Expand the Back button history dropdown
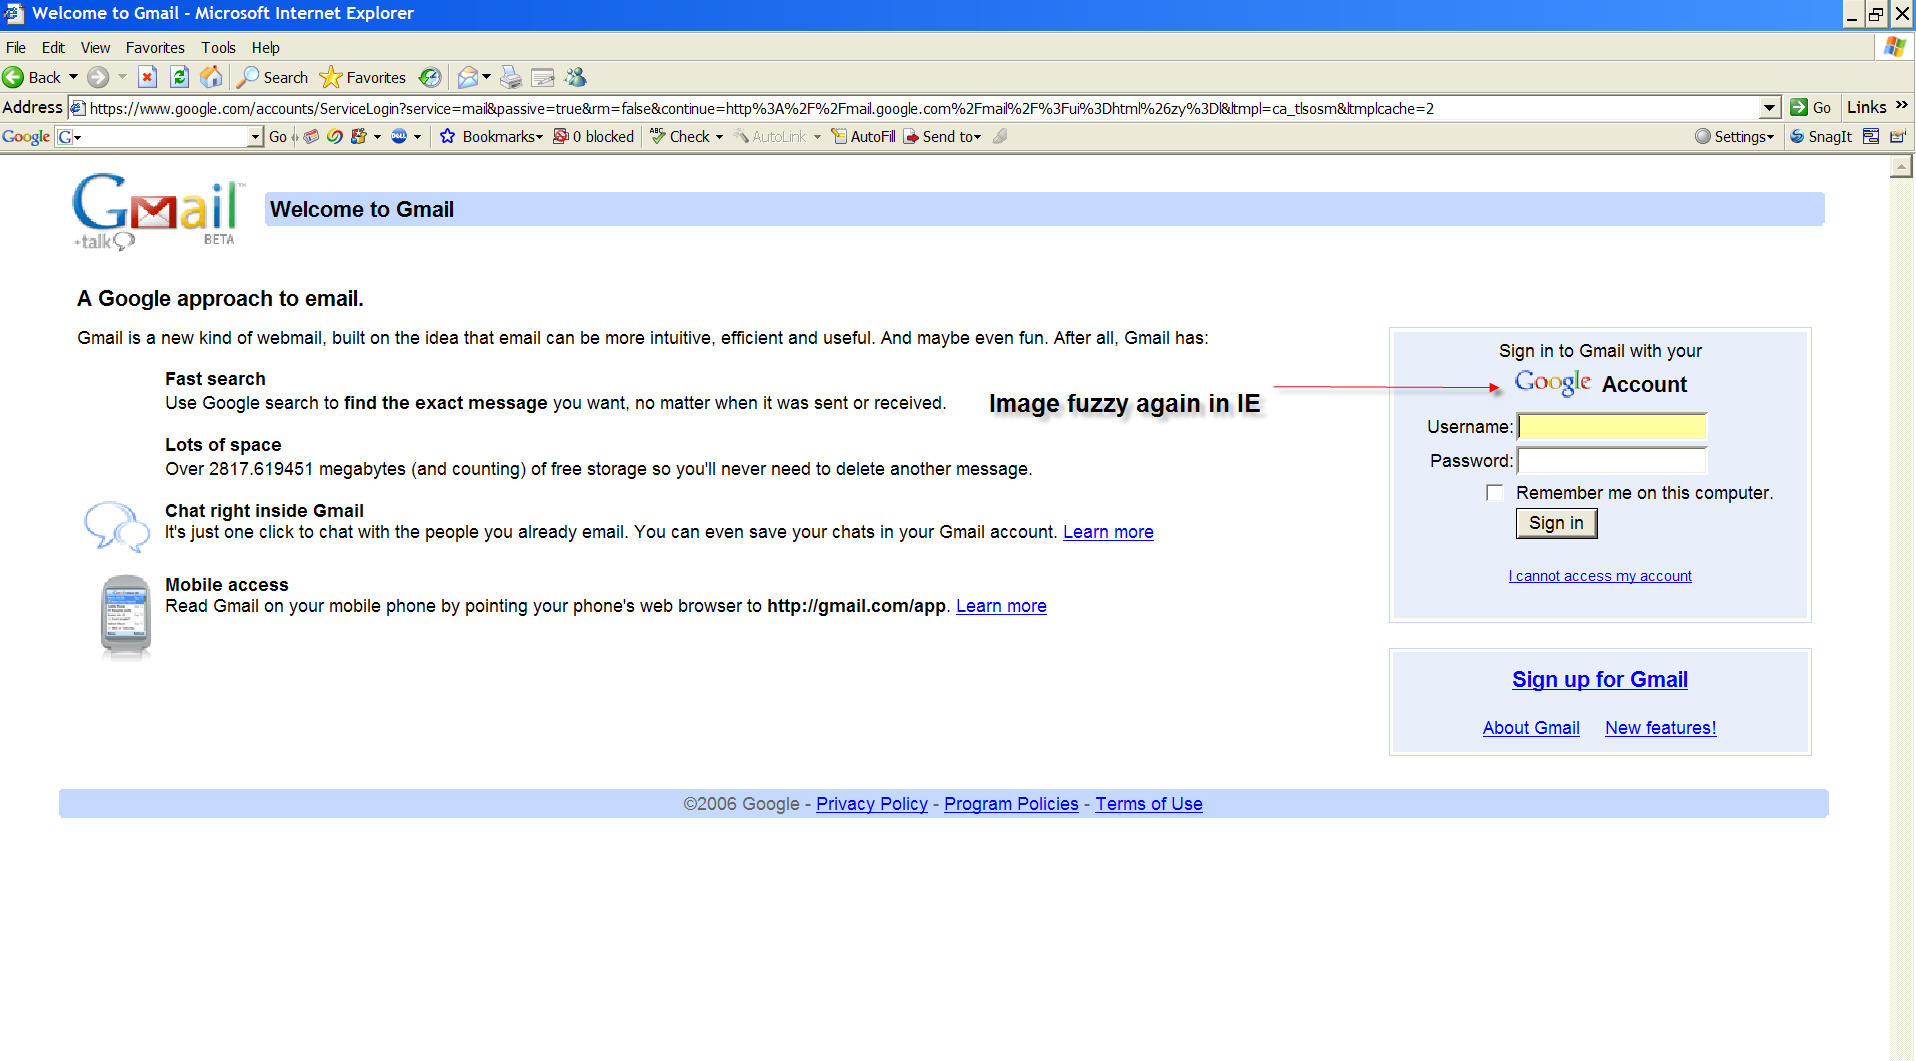1916x1061 pixels. point(73,77)
